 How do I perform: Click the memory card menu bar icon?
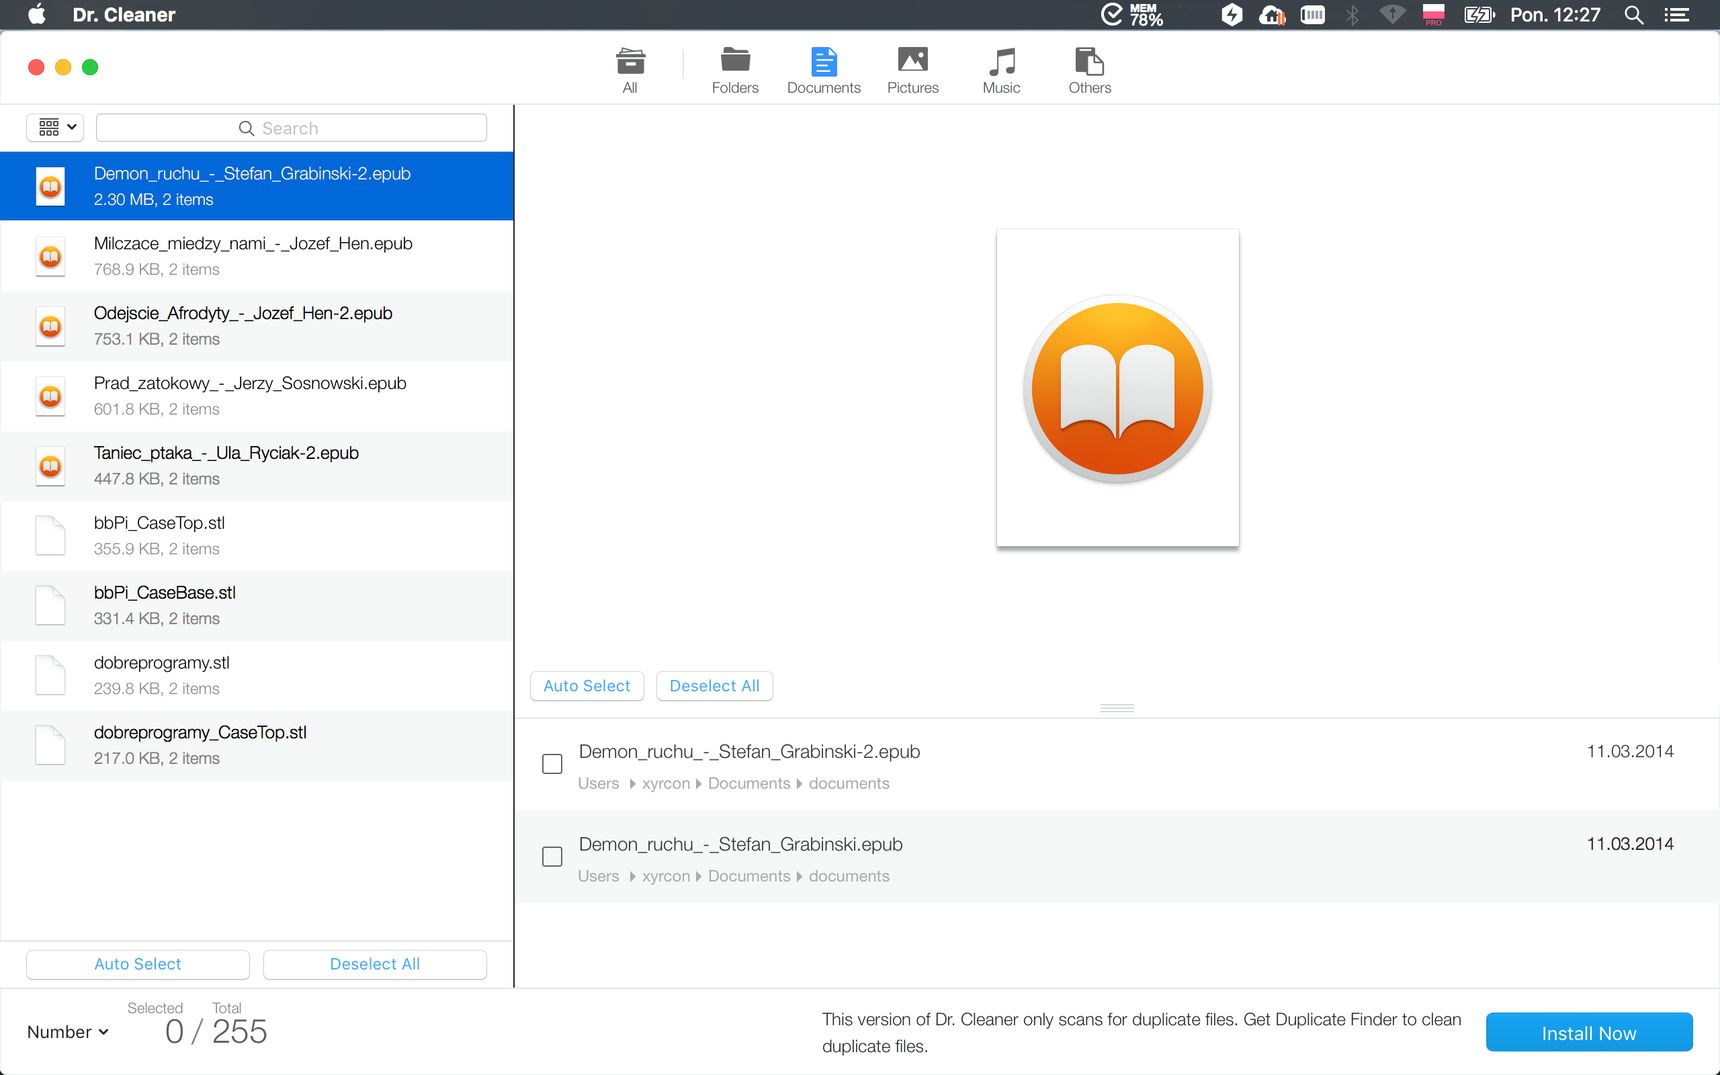(1312, 14)
